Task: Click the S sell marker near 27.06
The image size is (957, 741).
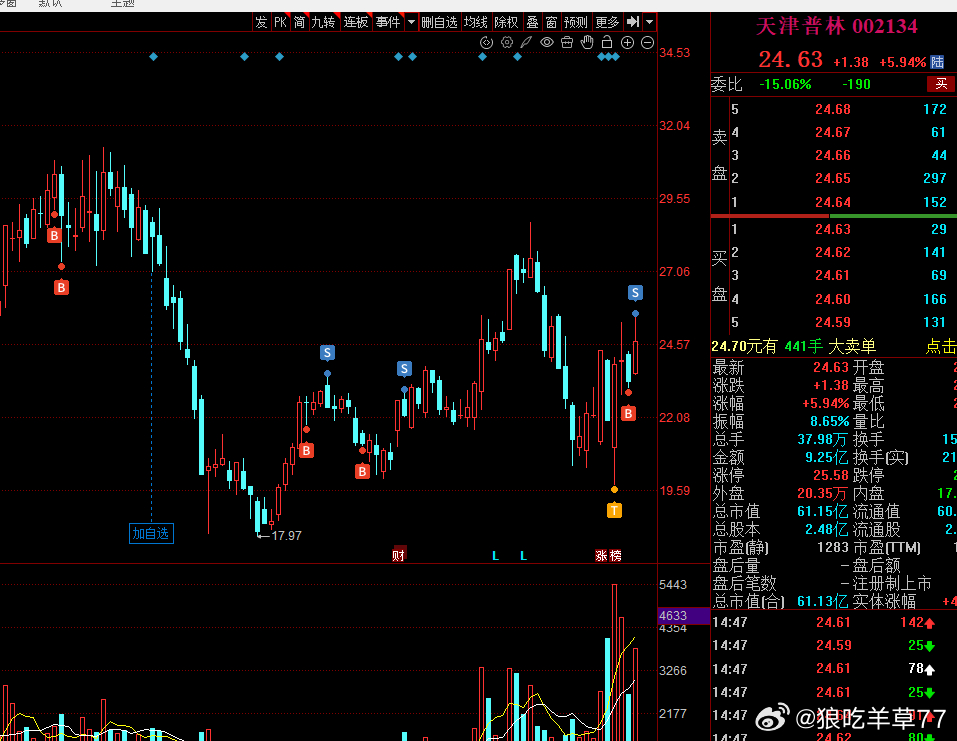Action: [635, 293]
